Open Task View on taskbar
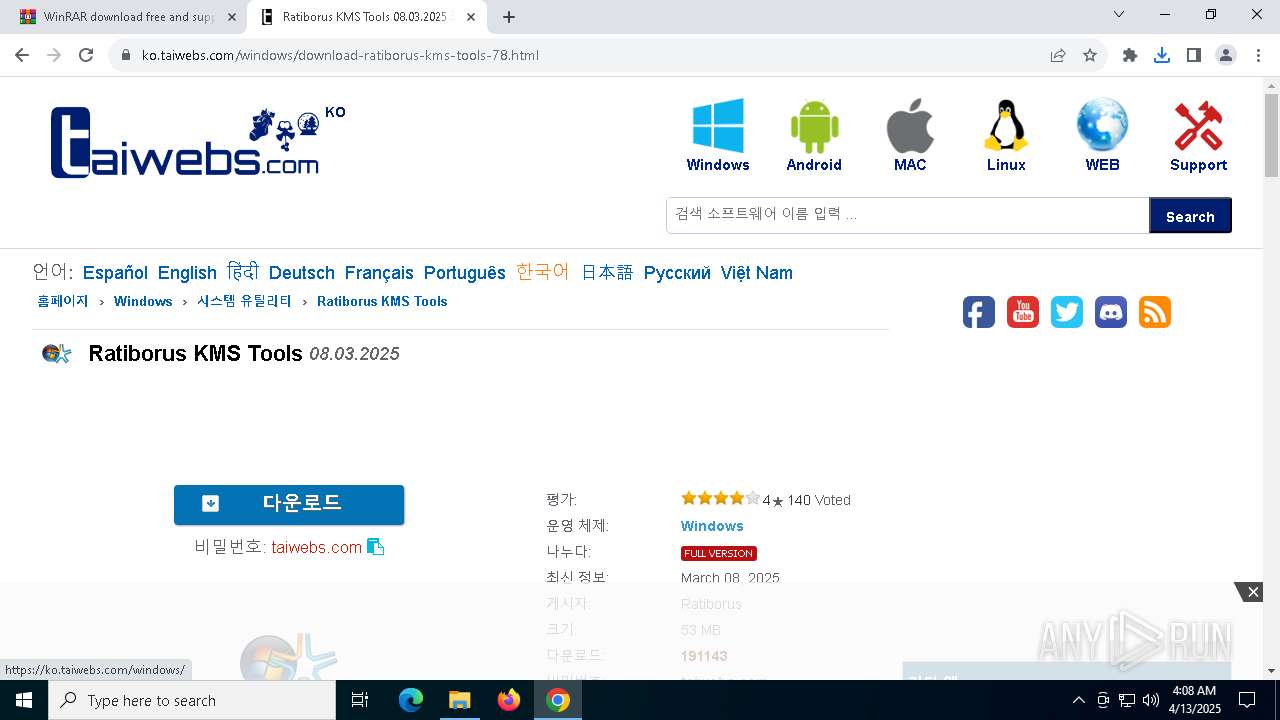Screen dimensions: 1280x720 pyautogui.click(x=360, y=700)
